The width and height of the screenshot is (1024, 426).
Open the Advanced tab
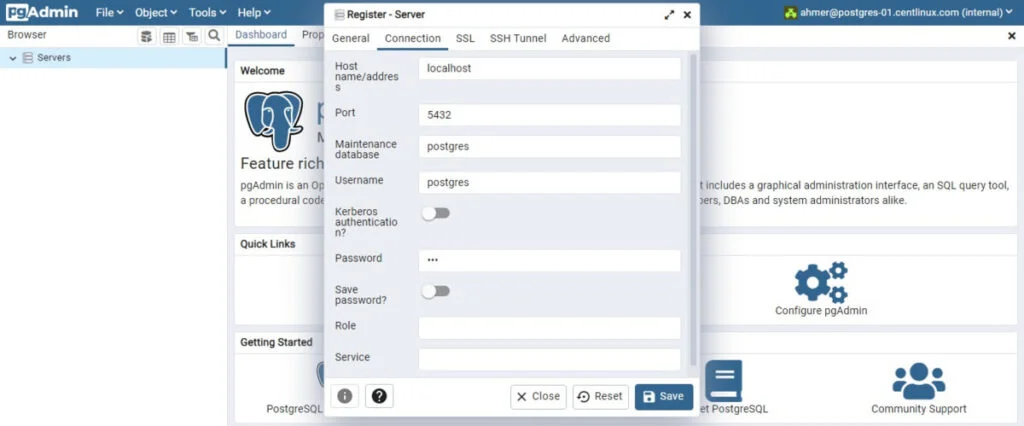tap(585, 39)
